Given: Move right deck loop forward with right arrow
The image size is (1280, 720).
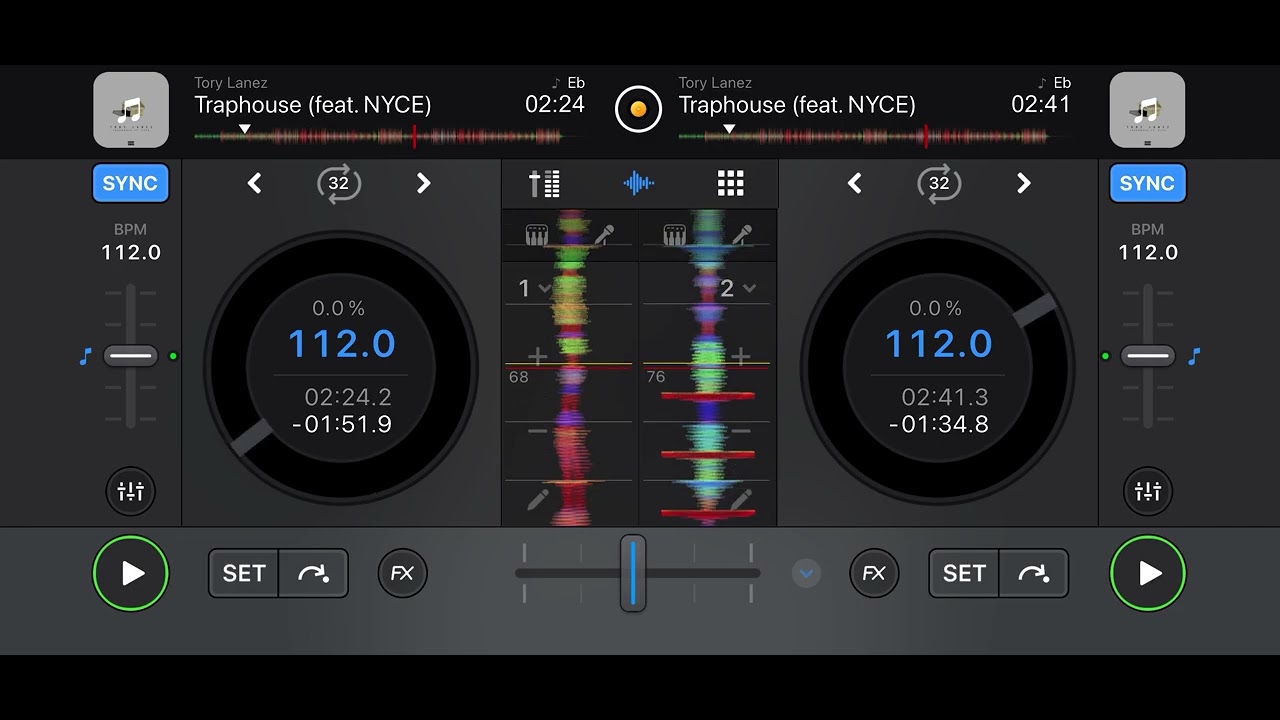Looking at the screenshot, I should tap(1024, 183).
